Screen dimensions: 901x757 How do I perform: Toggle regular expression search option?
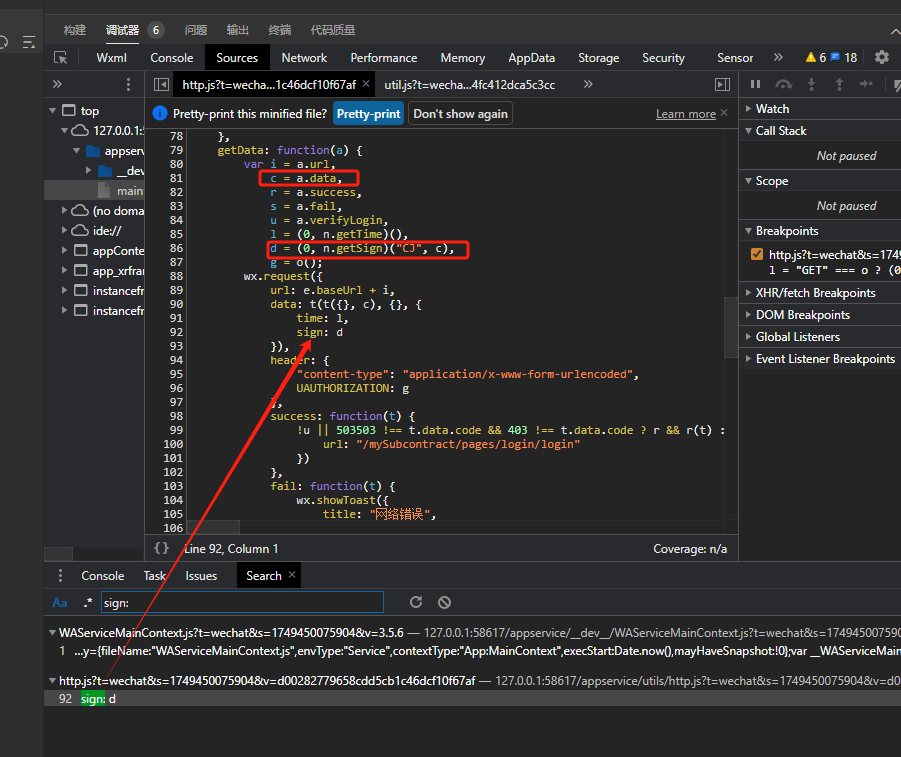pyautogui.click(x=87, y=602)
